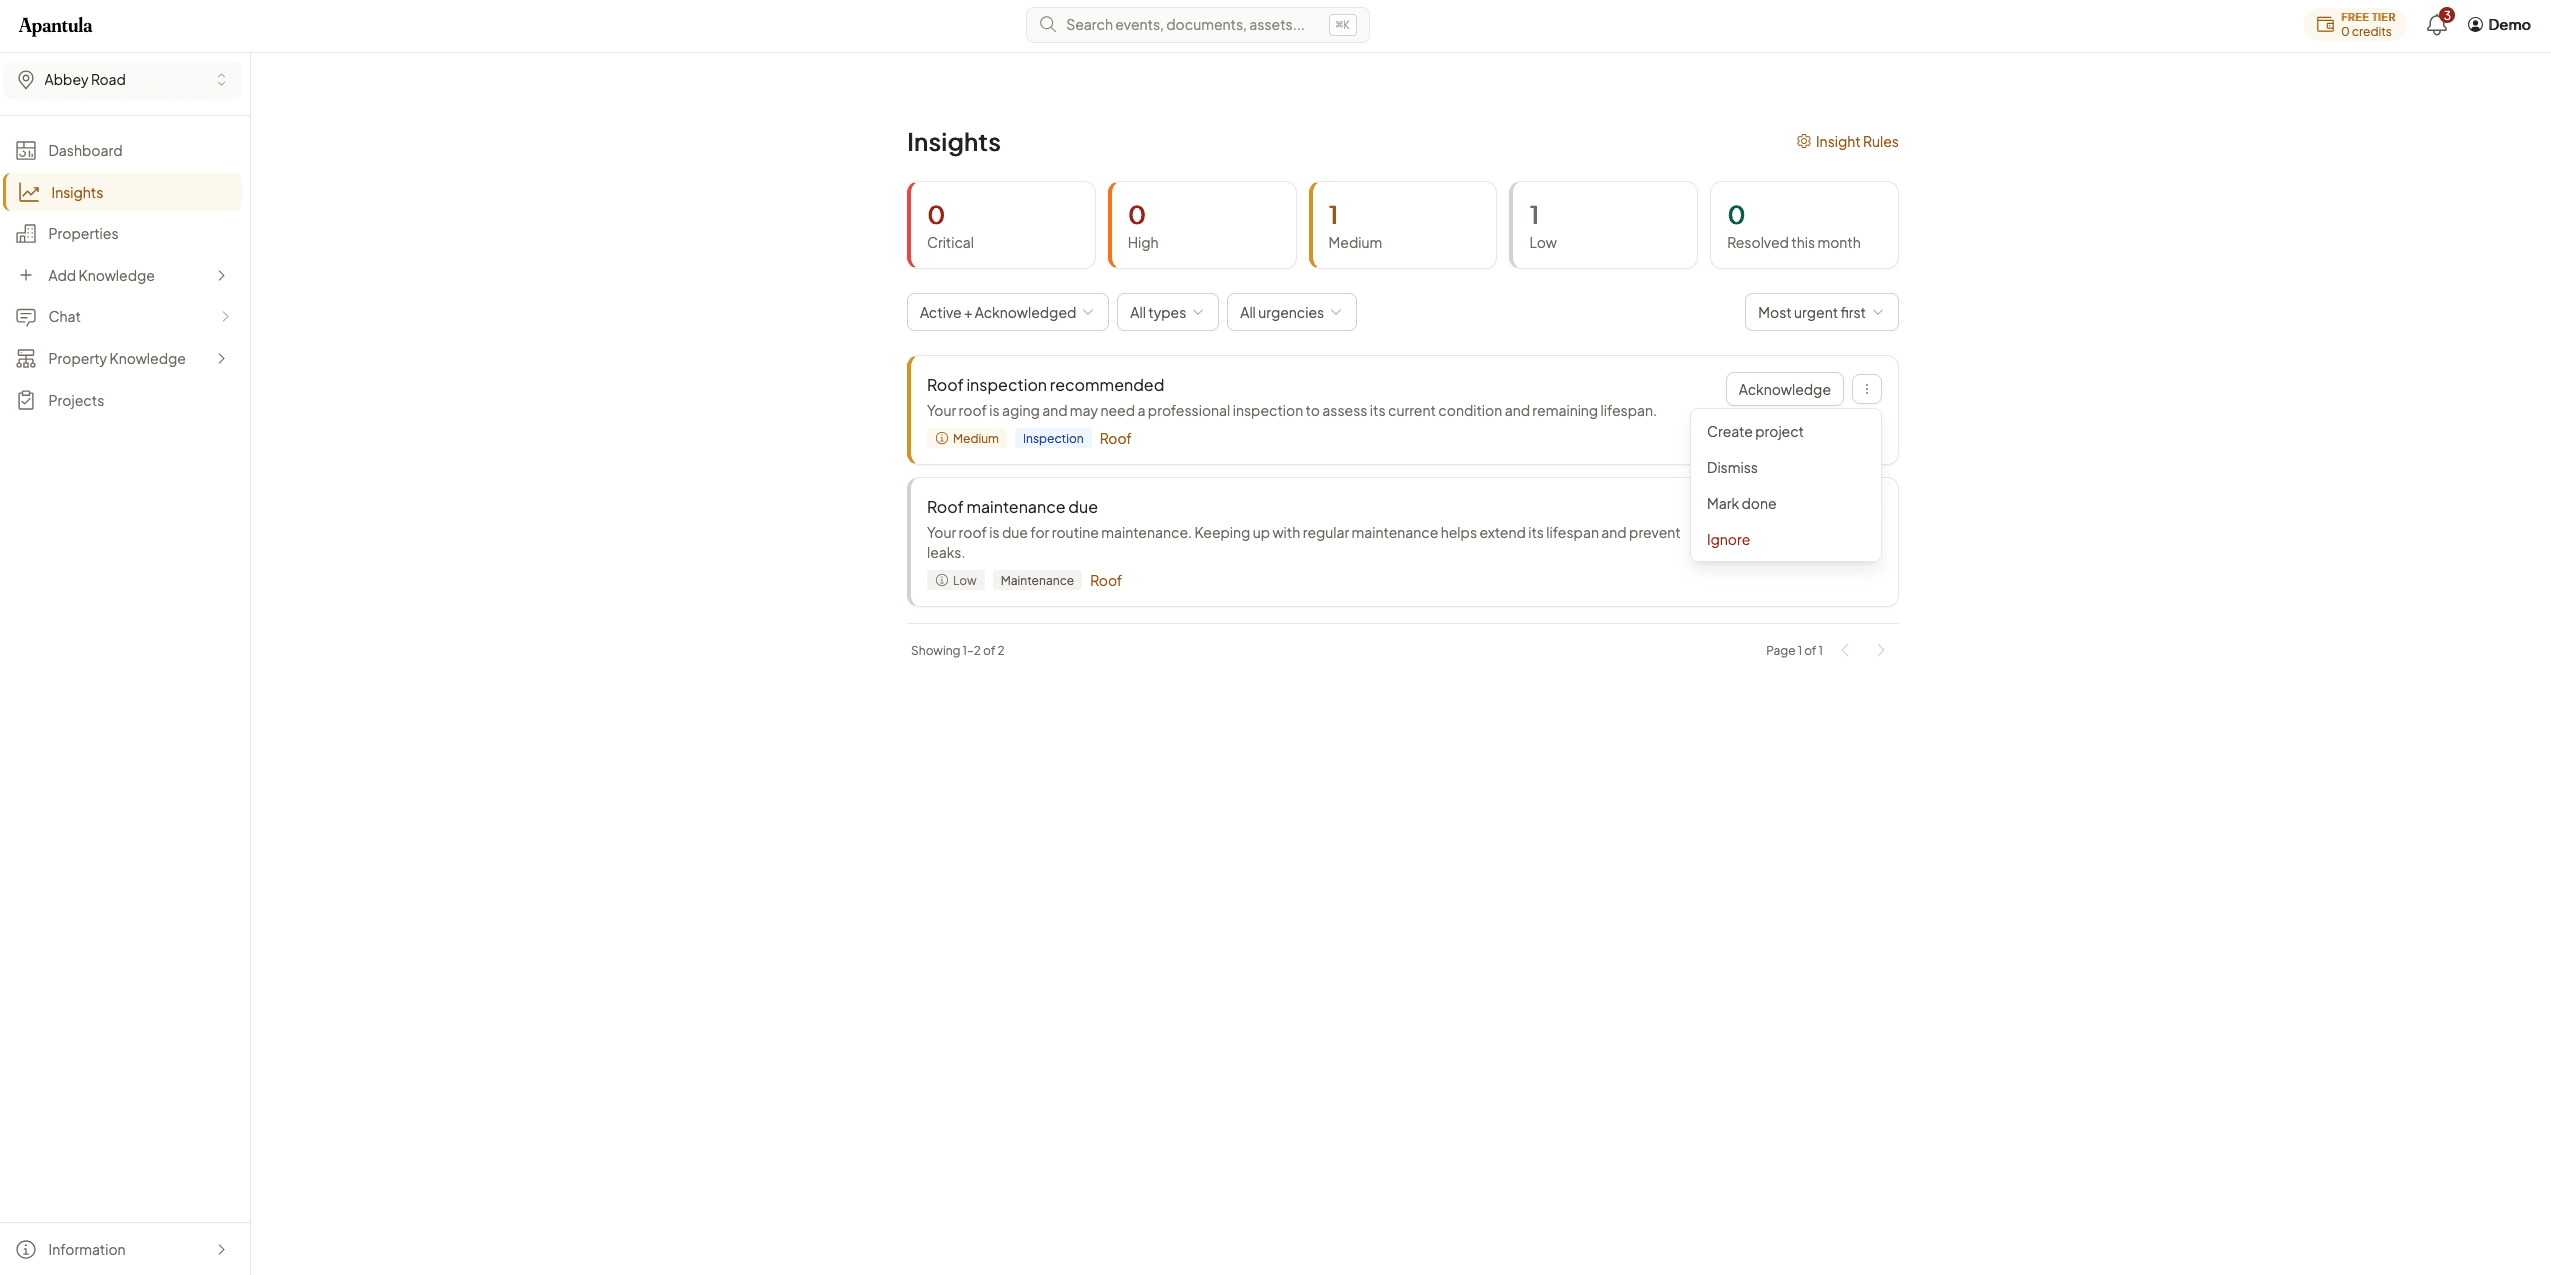Open the Active + Acknowledged status filter

[1007, 312]
